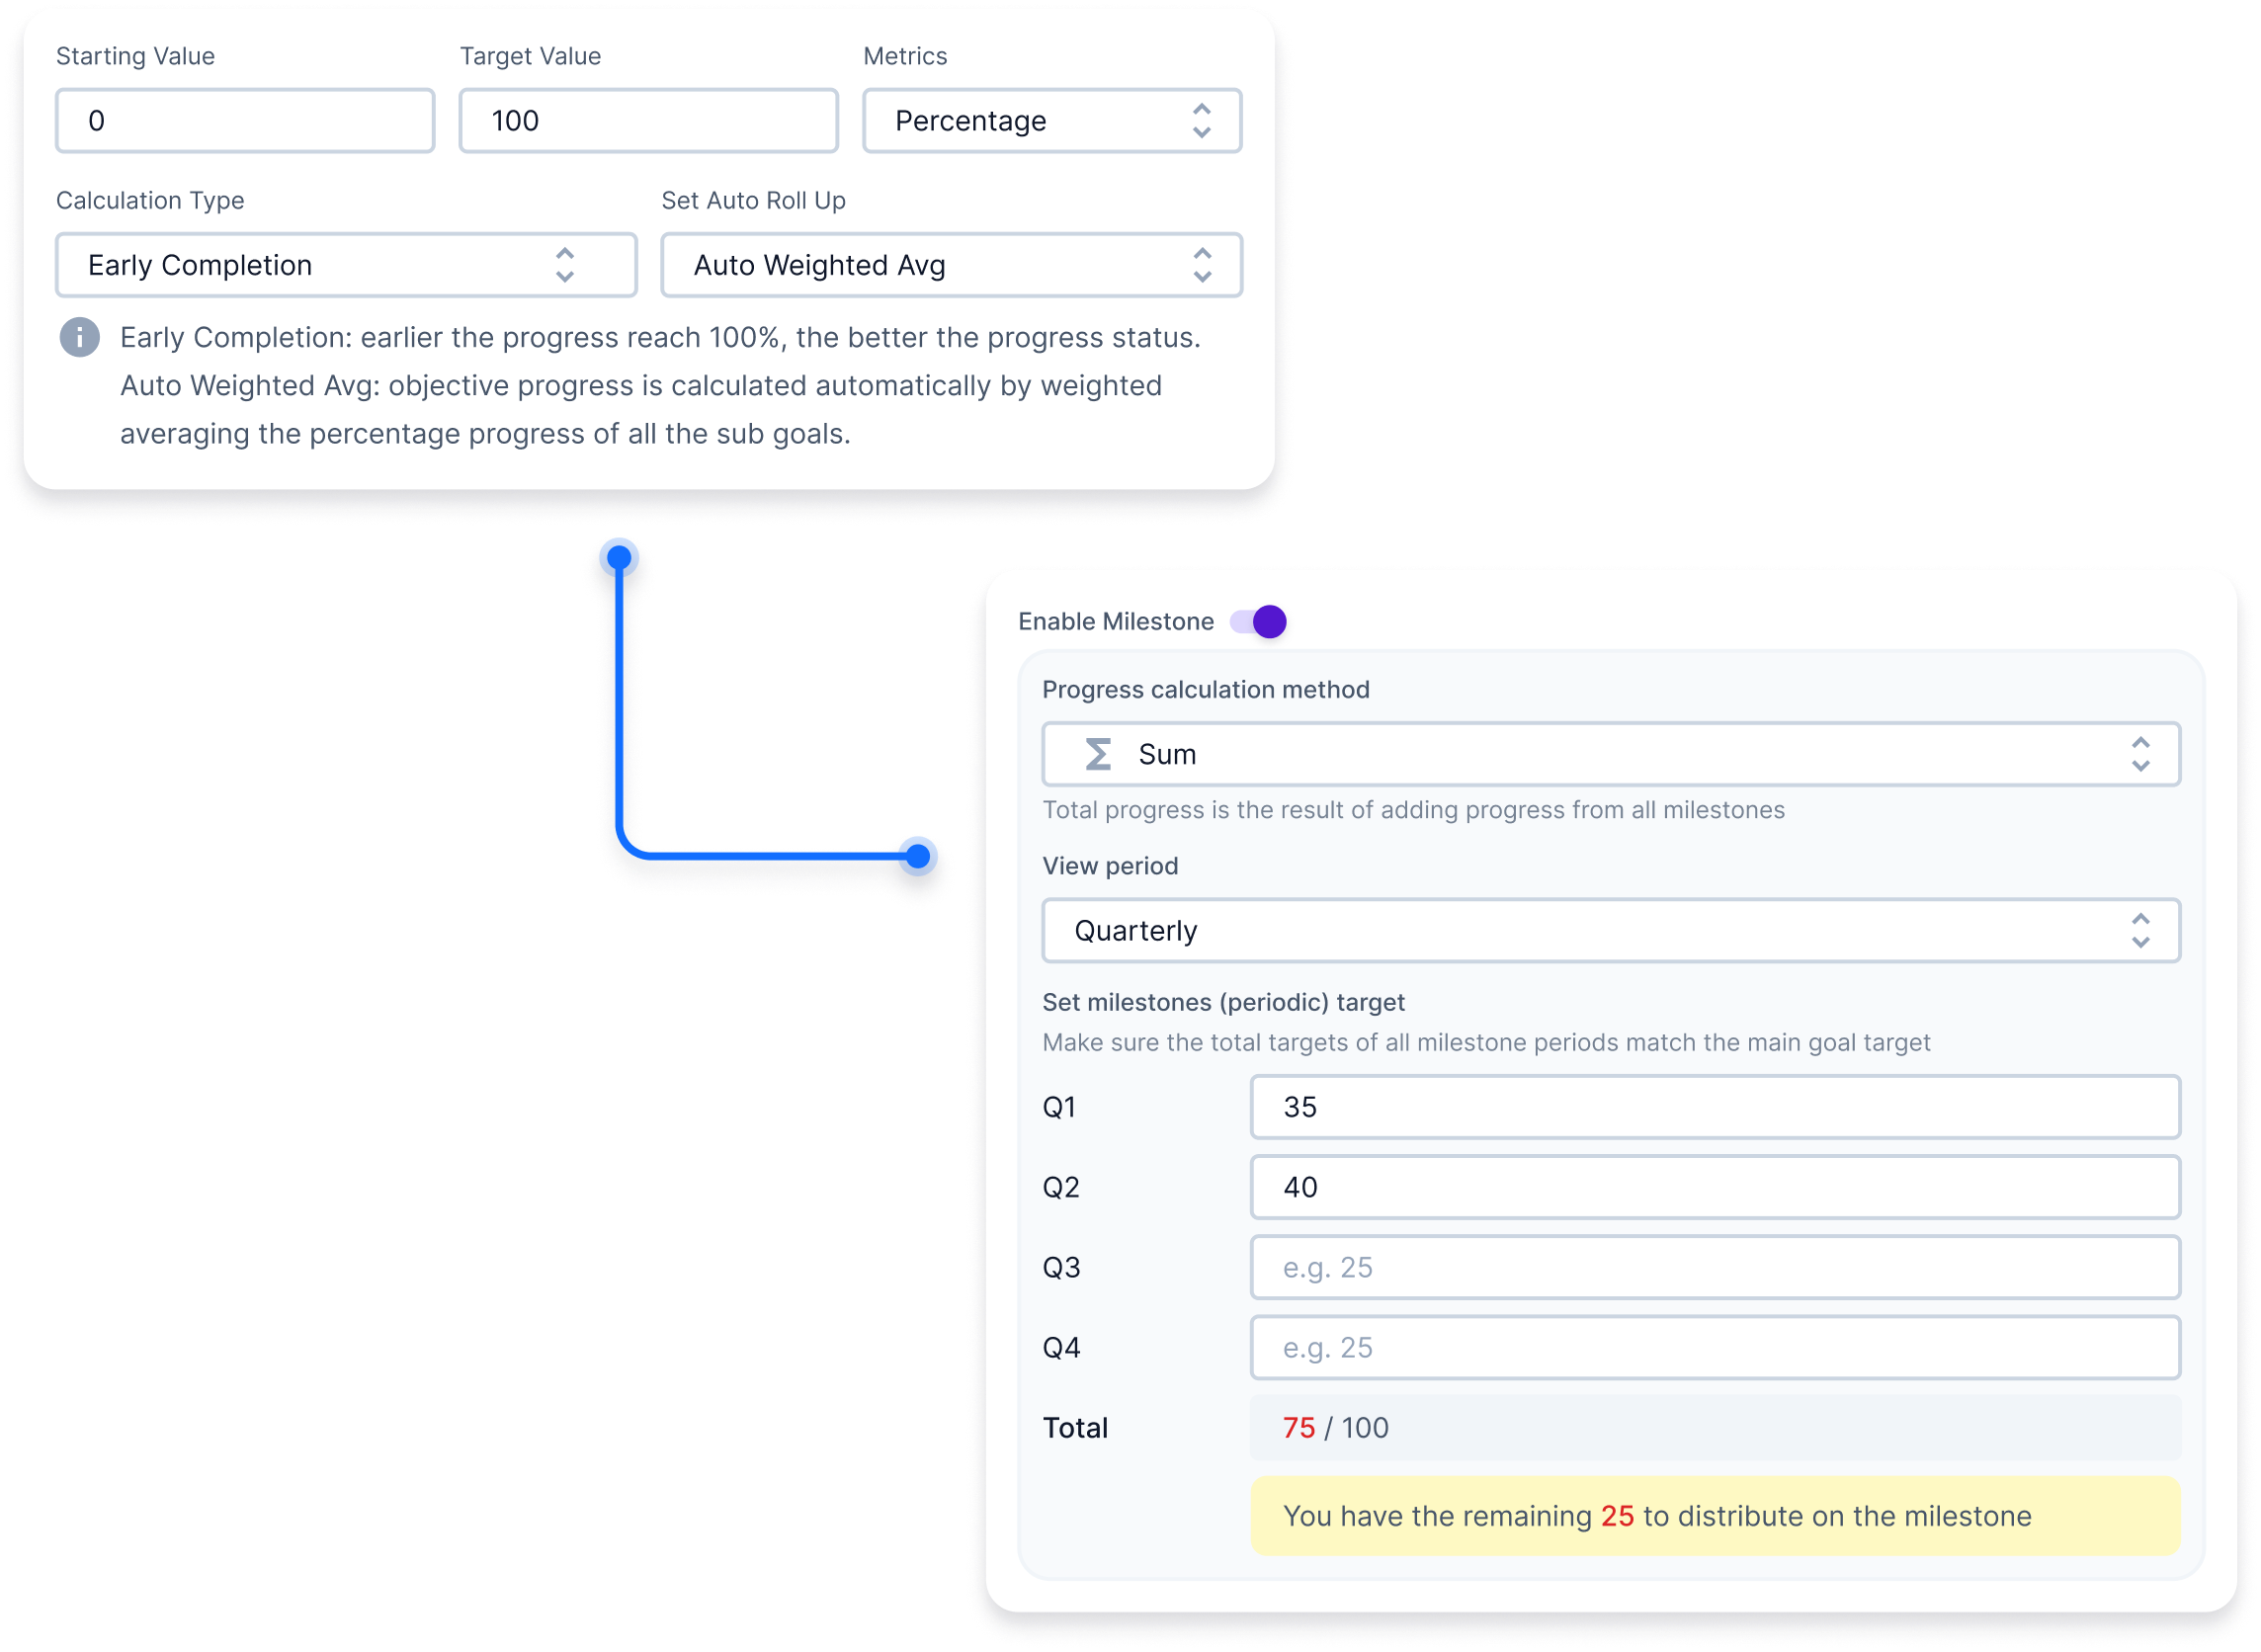Select the Starting Value field
The width and height of the screenshot is (2261, 1652).
click(x=245, y=120)
